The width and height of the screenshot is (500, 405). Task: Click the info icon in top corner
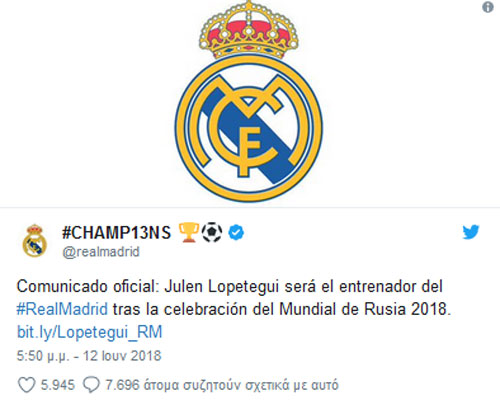pyautogui.click(x=488, y=7)
